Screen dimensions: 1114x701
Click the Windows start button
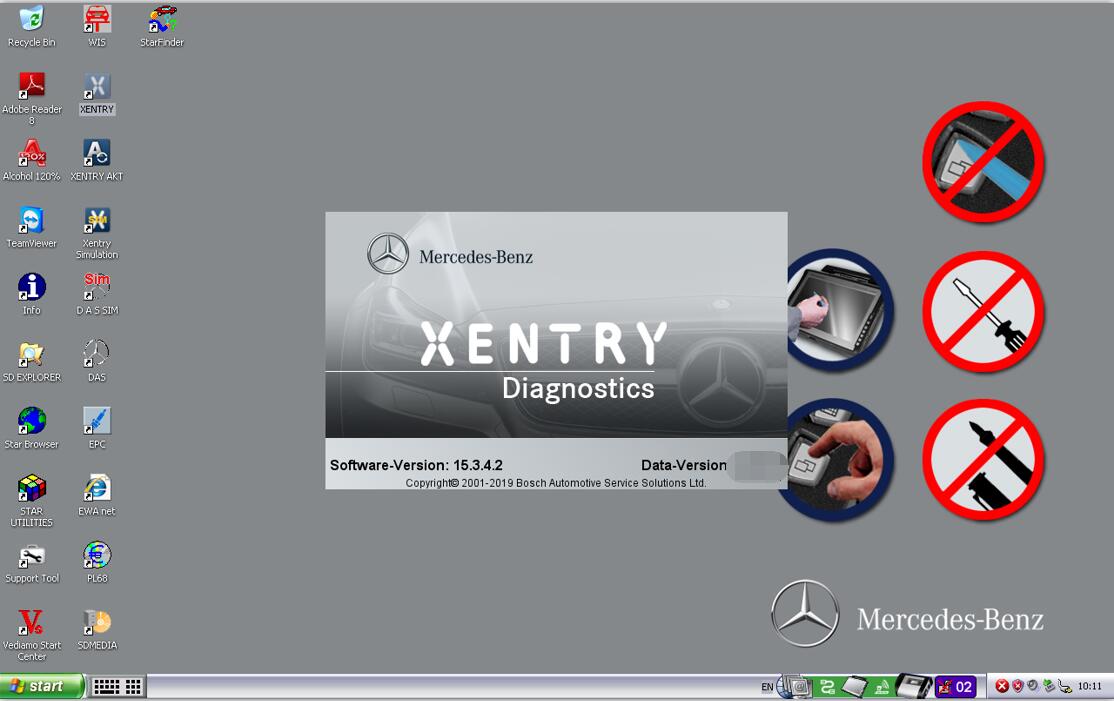pyautogui.click(x=43, y=686)
